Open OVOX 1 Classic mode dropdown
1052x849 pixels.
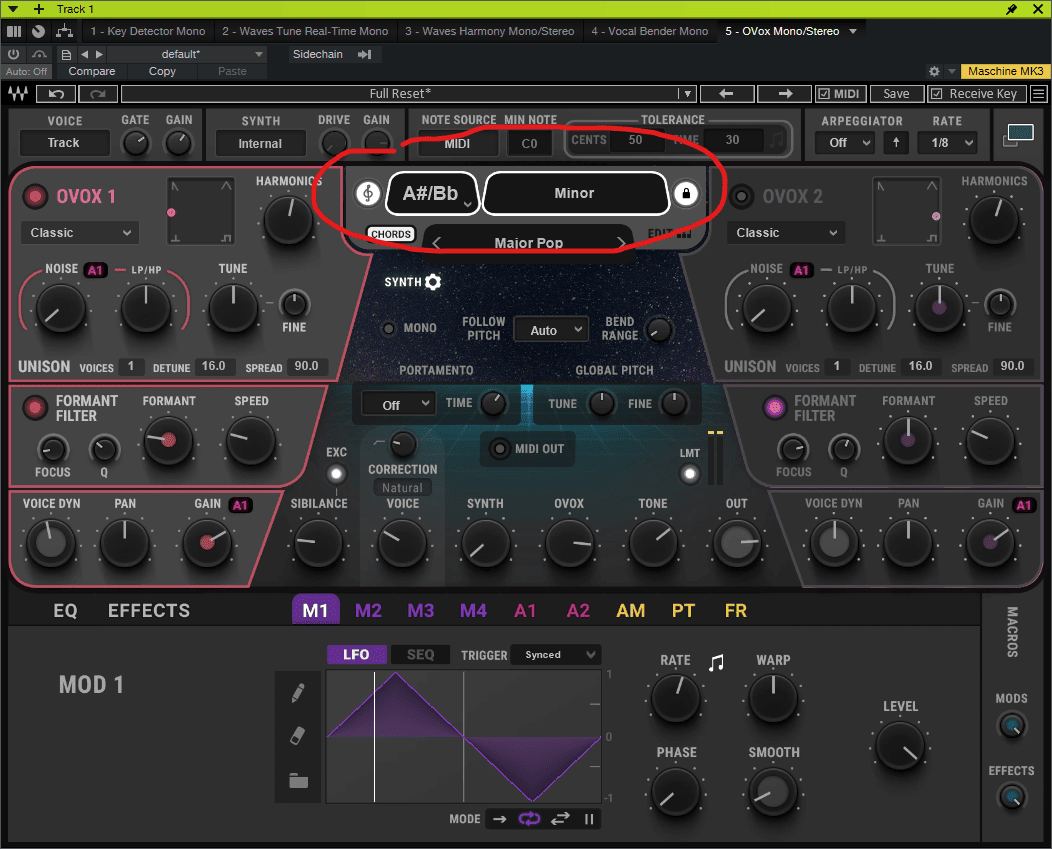coord(80,233)
